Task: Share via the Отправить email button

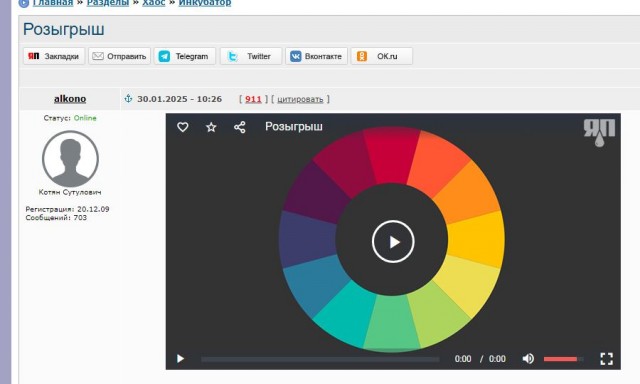Action: coord(119,56)
